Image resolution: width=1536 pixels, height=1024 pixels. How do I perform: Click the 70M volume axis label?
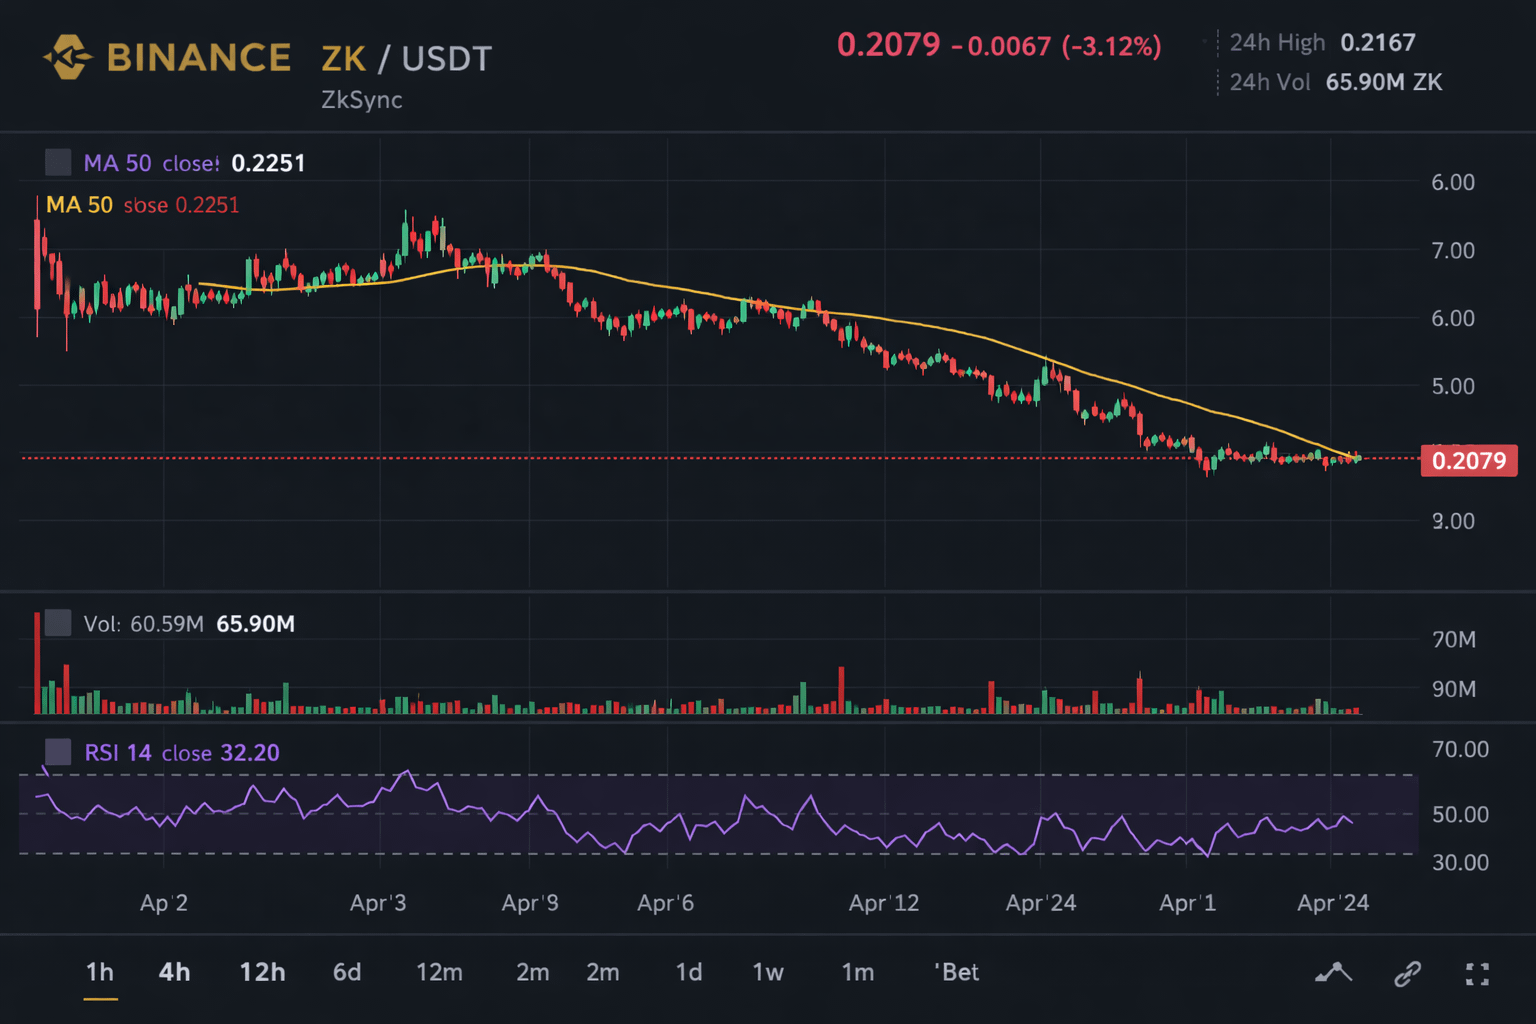(1454, 639)
